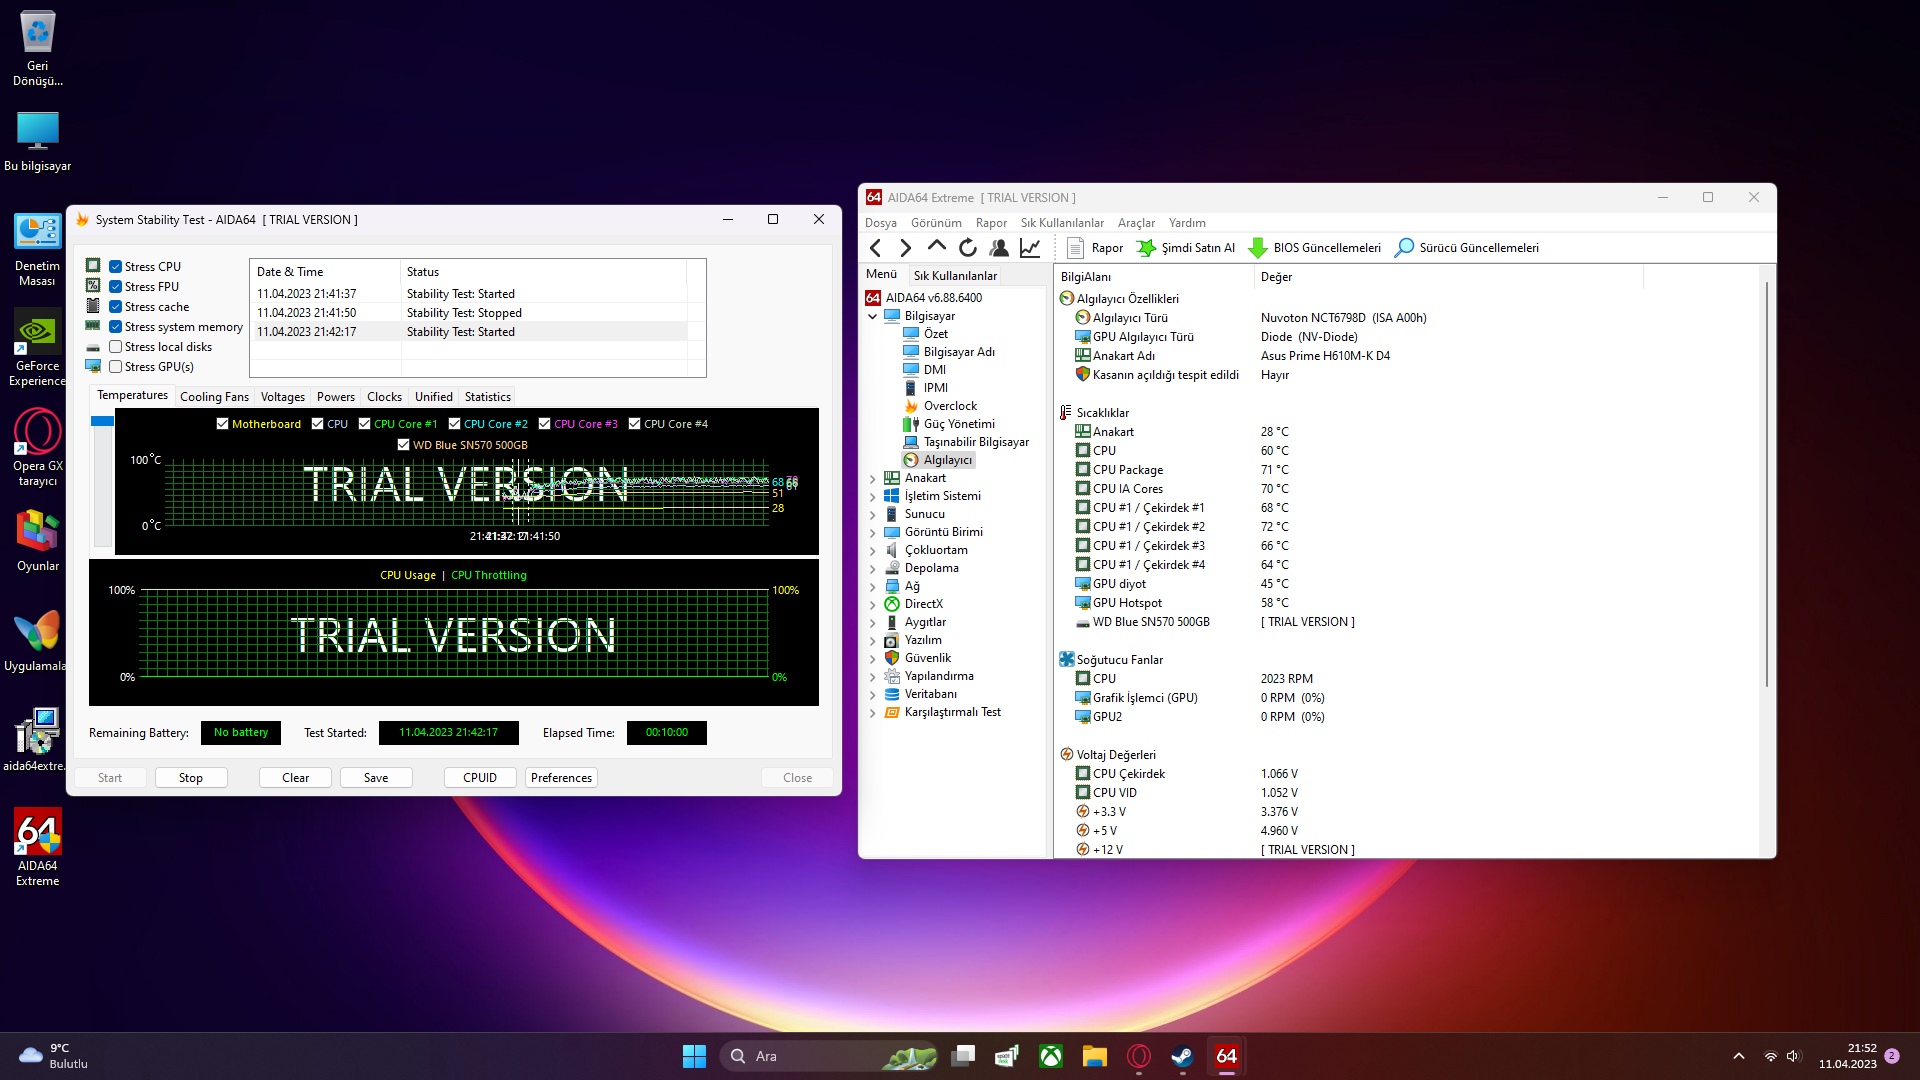Open Task View on taskbar
Viewport: 1920px width, 1080px height.
pyautogui.click(x=963, y=1056)
